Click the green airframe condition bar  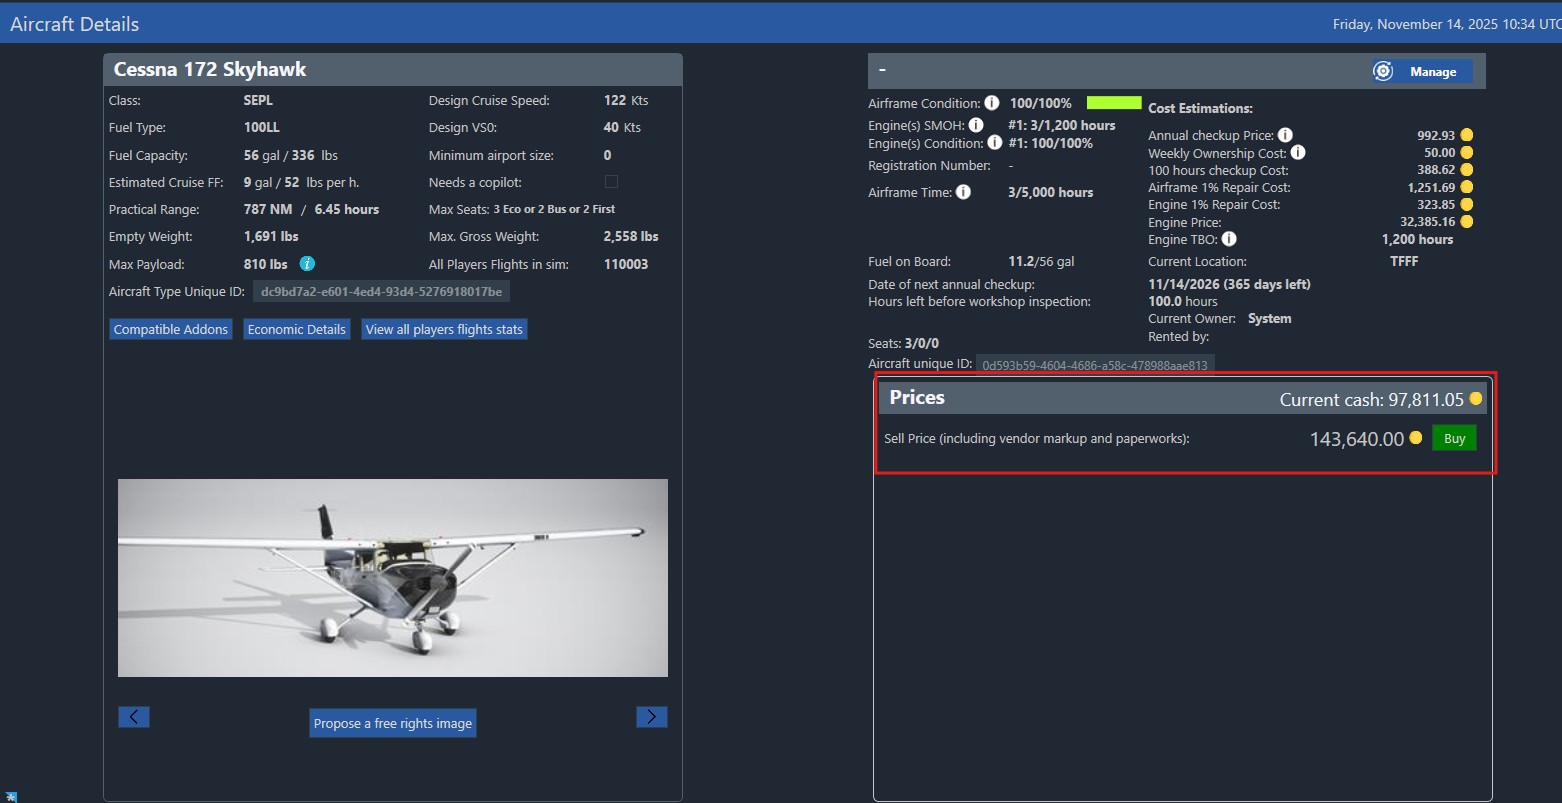pos(1114,102)
